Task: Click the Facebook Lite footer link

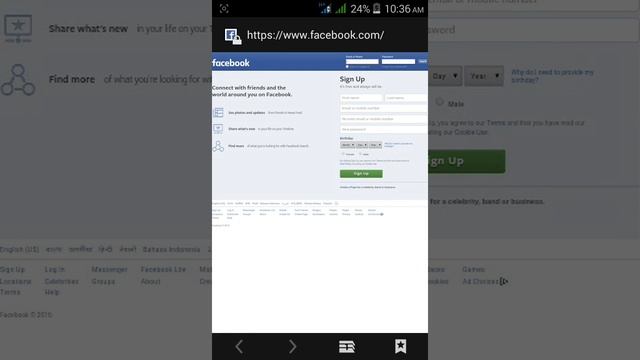Action: [x=267, y=210]
